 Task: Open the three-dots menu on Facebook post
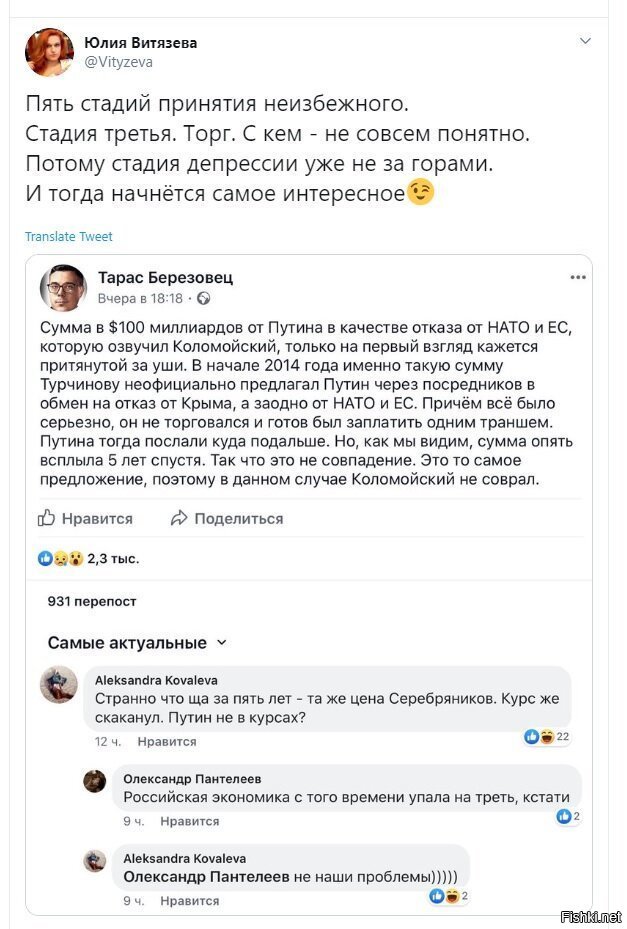pos(578,277)
